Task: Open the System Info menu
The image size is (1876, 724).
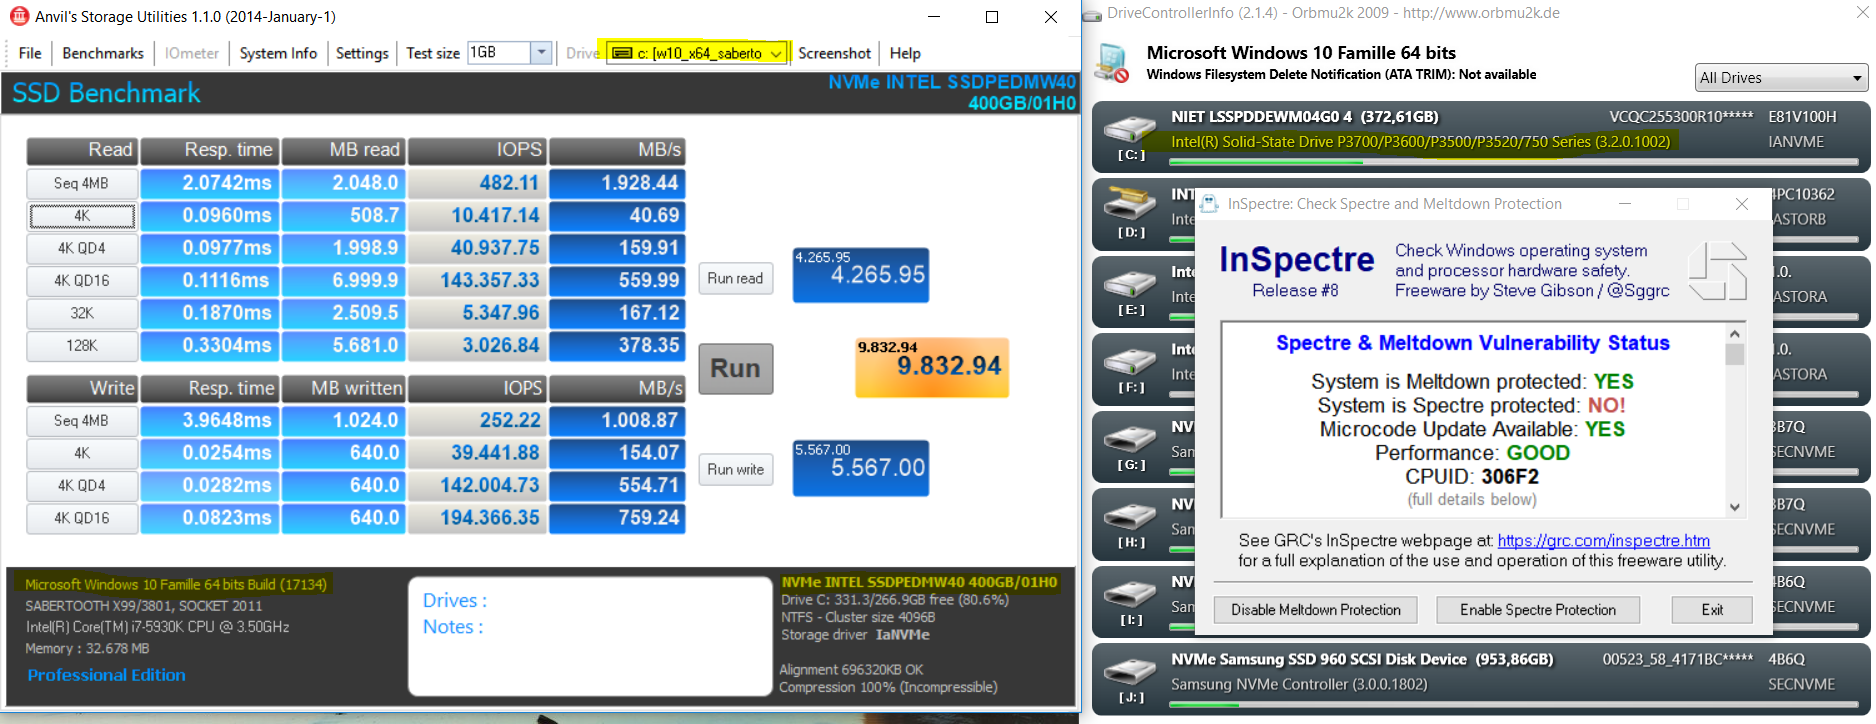Action: [x=278, y=53]
